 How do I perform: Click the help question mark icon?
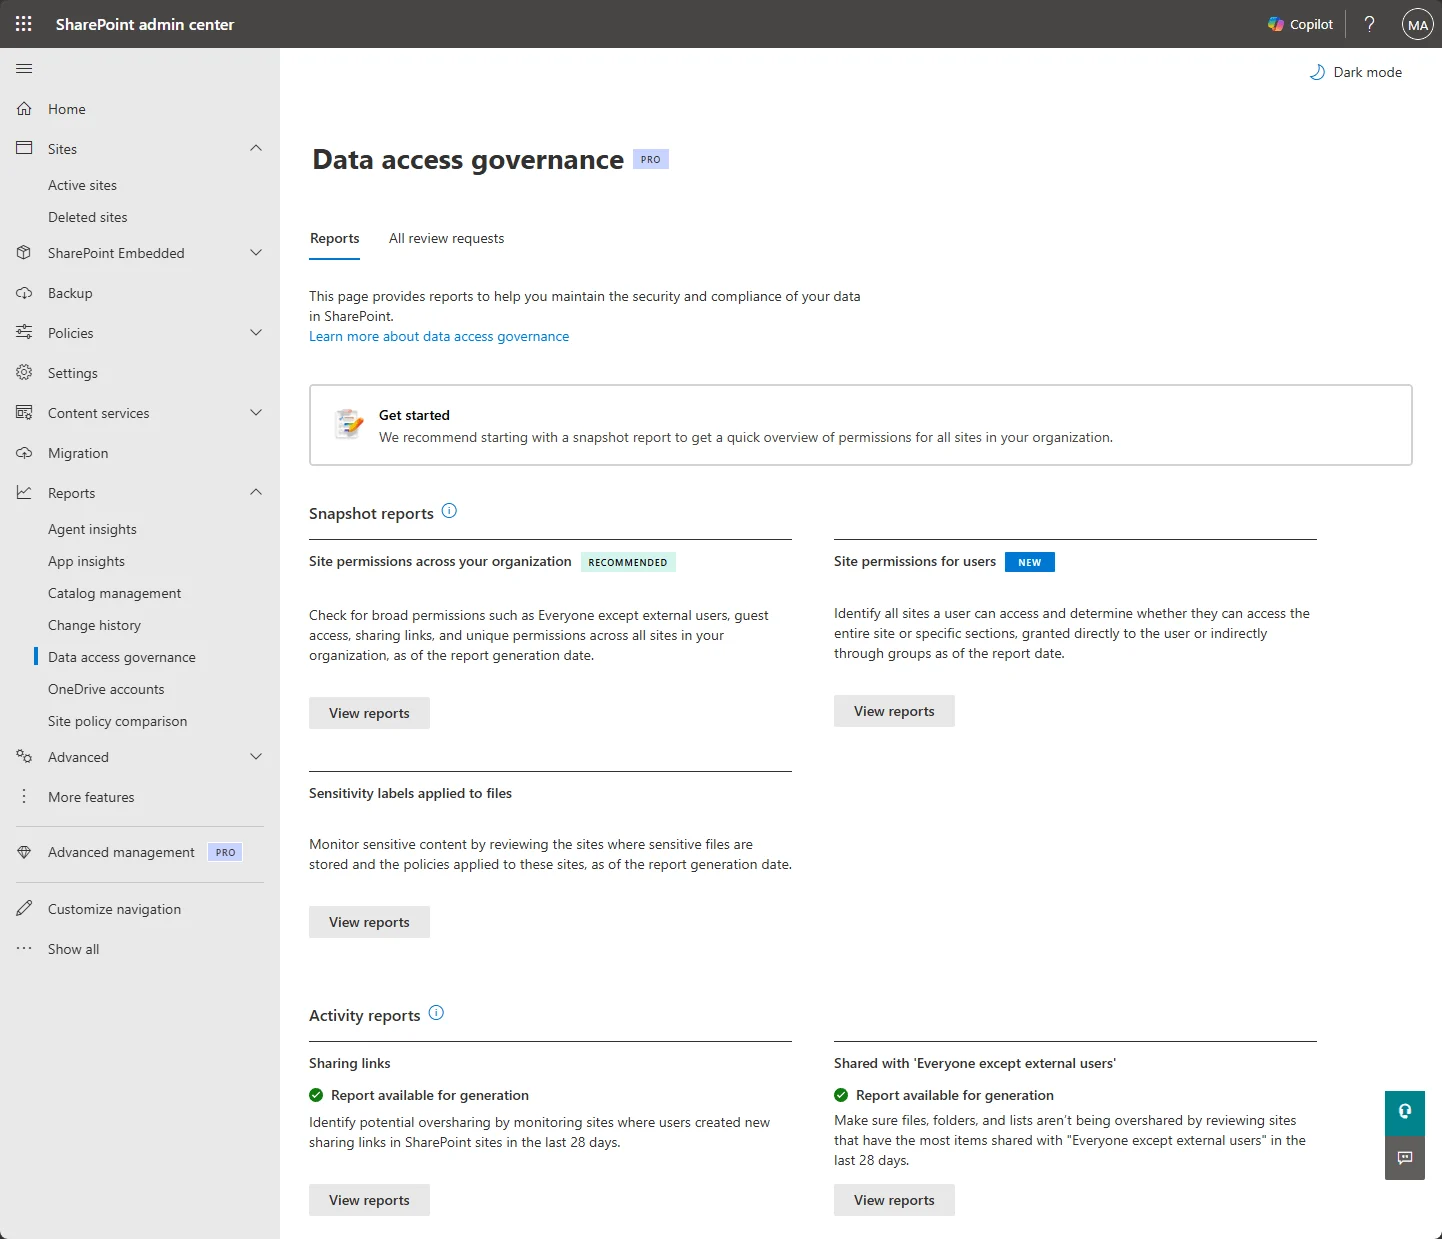click(x=1369, y=24)
